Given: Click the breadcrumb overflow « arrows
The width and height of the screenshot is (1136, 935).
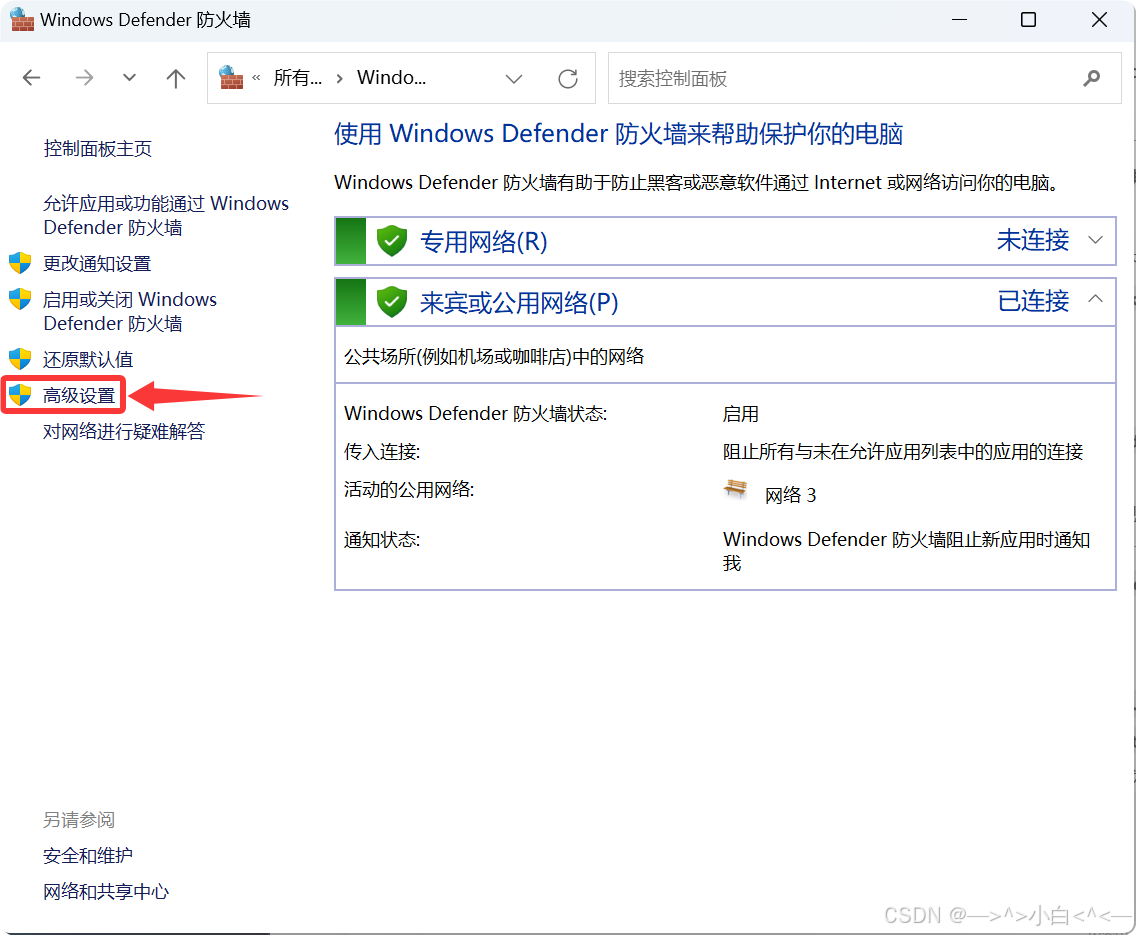Looking at the screenshot, I should click(256, 77).
